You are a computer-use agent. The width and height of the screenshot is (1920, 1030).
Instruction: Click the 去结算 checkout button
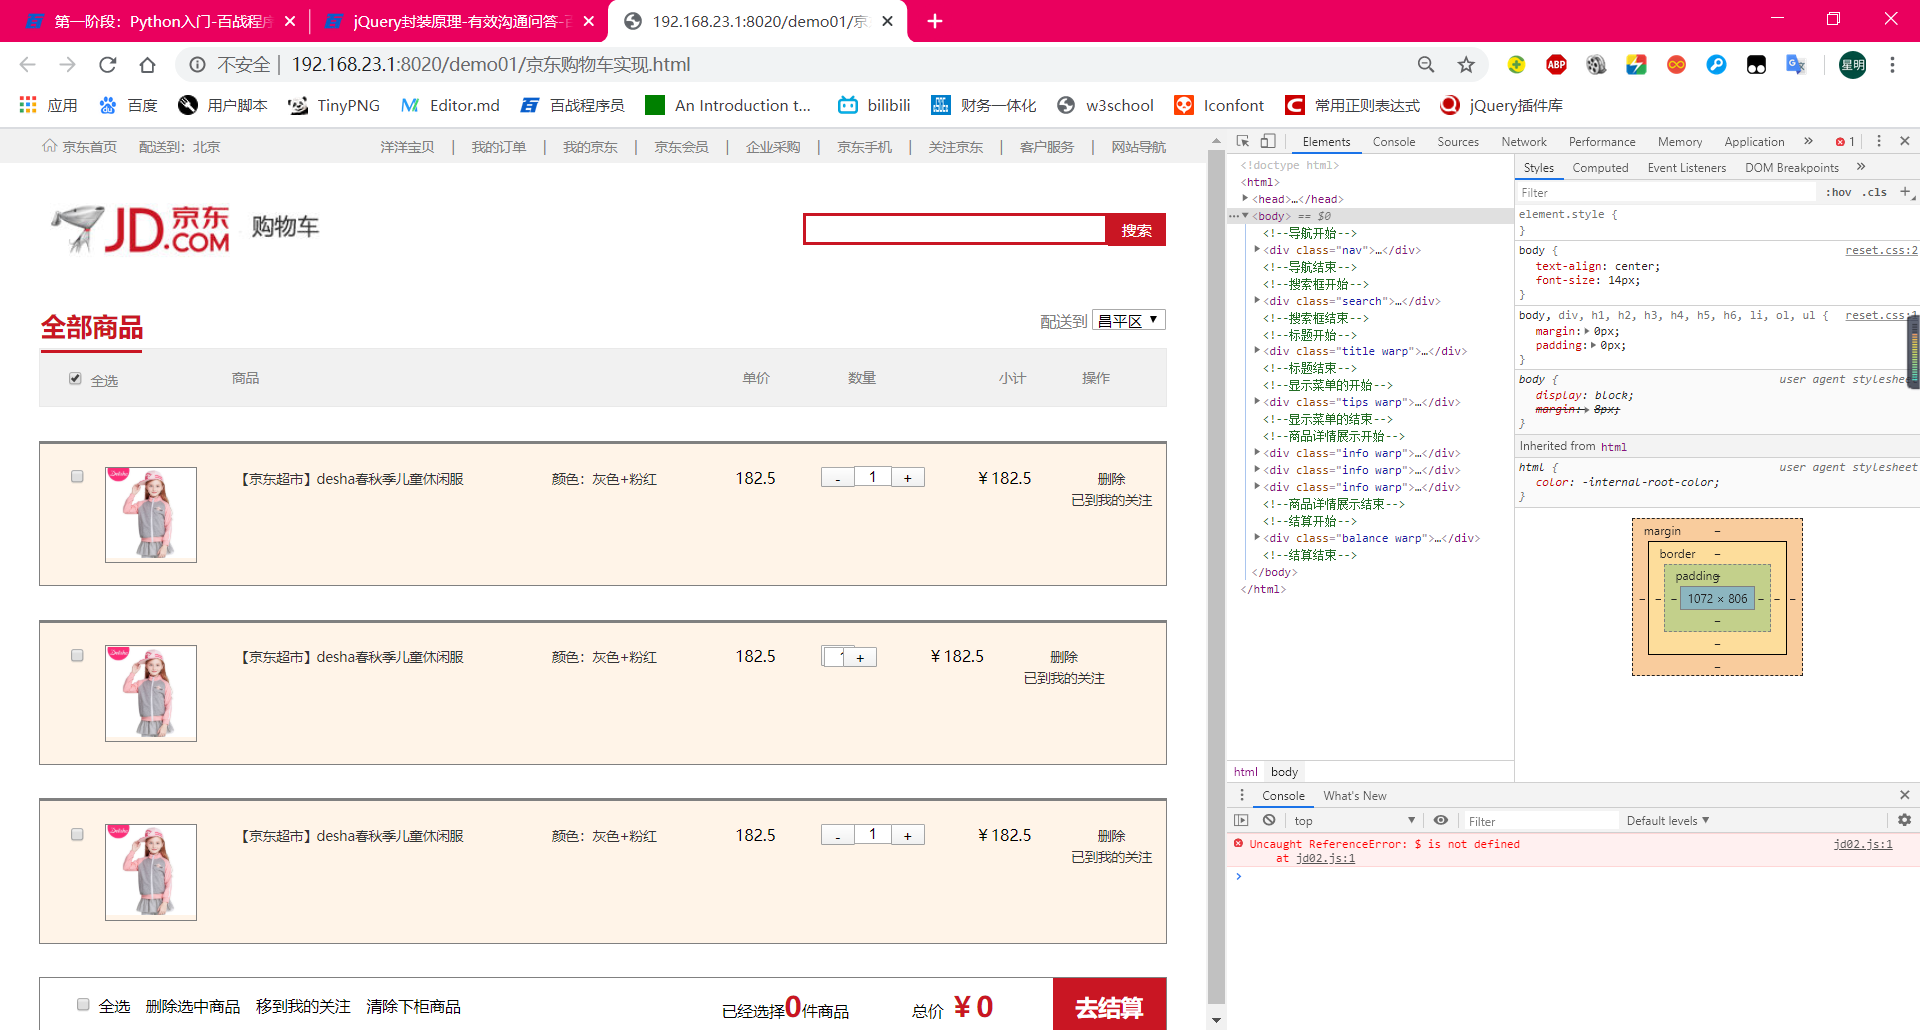point(1109,1005)
